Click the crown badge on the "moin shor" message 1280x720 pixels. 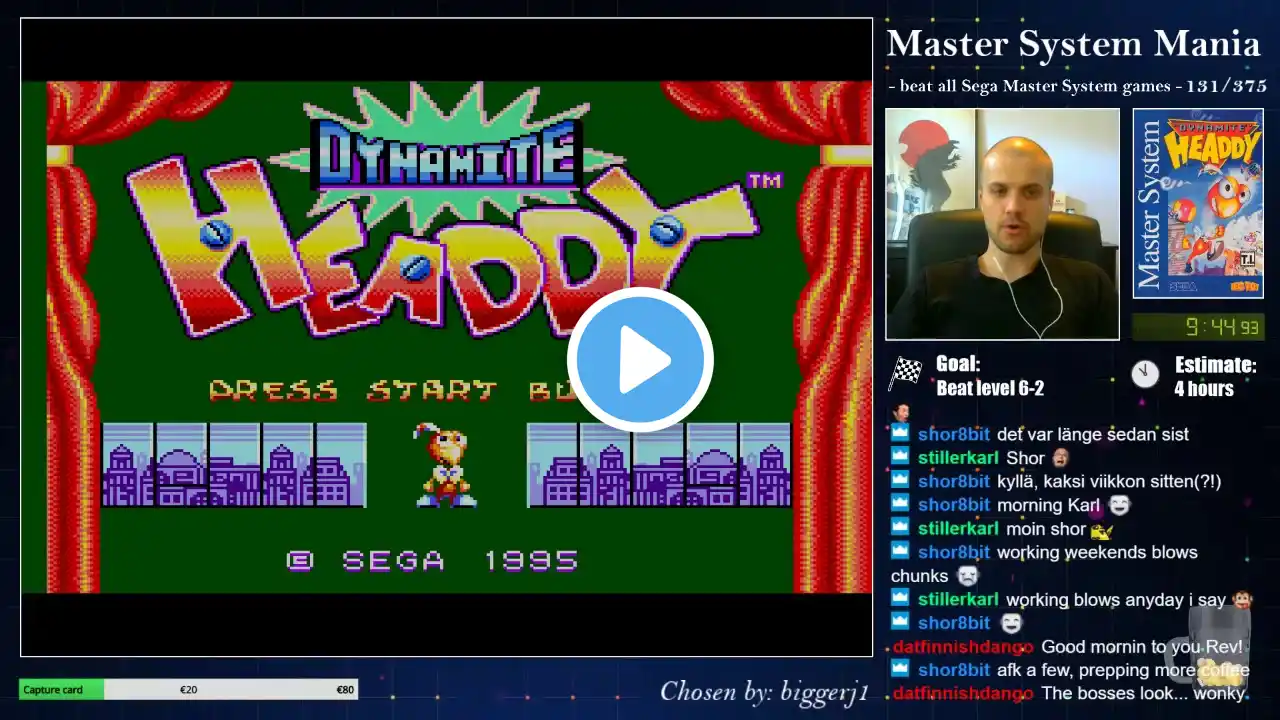[900, 529]
